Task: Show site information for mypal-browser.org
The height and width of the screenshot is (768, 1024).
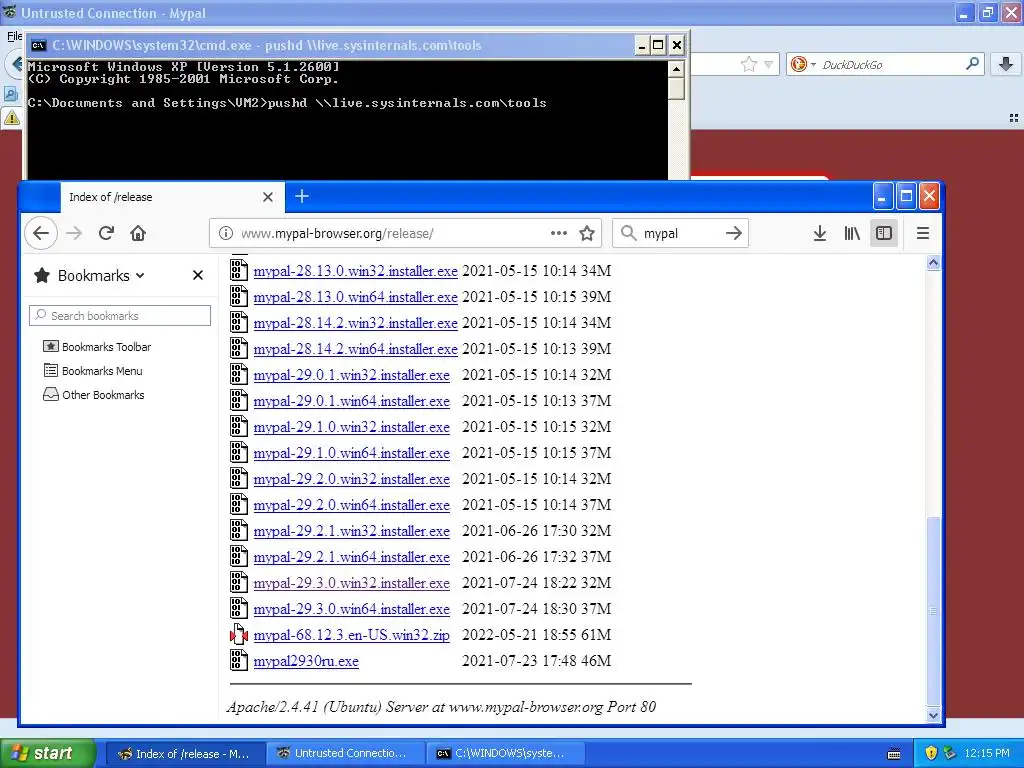Action: 226,233
